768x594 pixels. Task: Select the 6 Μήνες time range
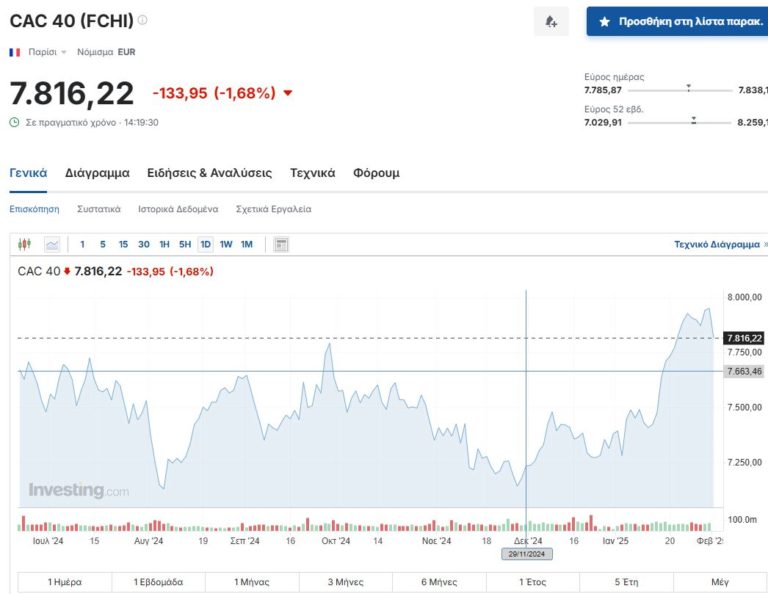click(437, 581)
